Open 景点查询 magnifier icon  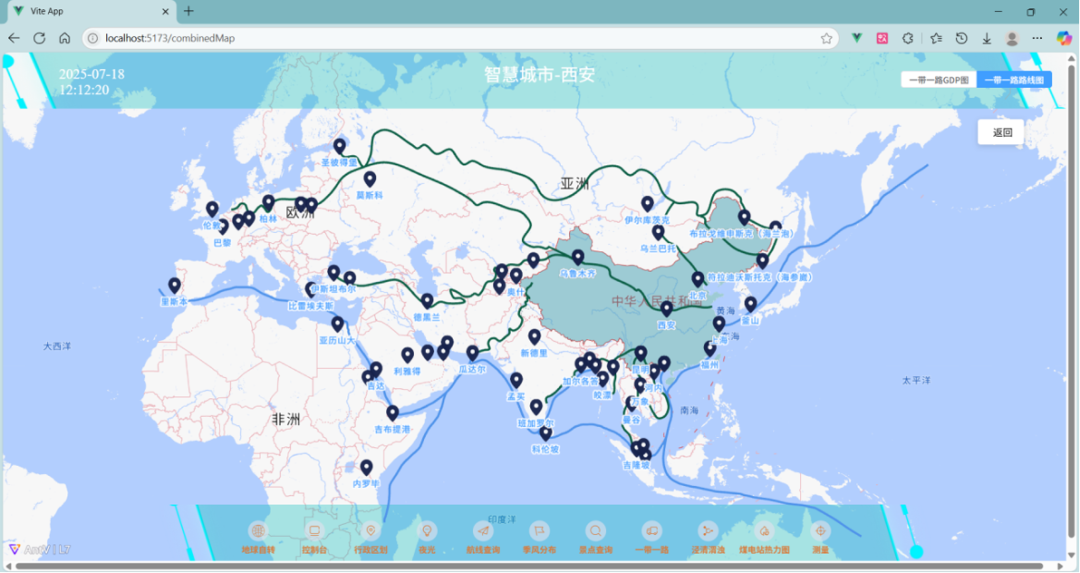[595, 531]
